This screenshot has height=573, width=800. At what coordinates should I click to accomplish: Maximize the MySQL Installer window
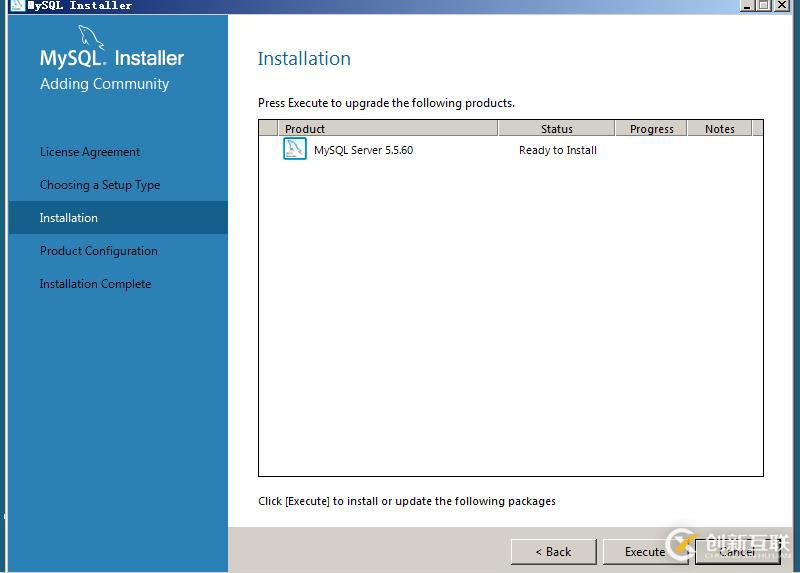click(x=764, y=5)
